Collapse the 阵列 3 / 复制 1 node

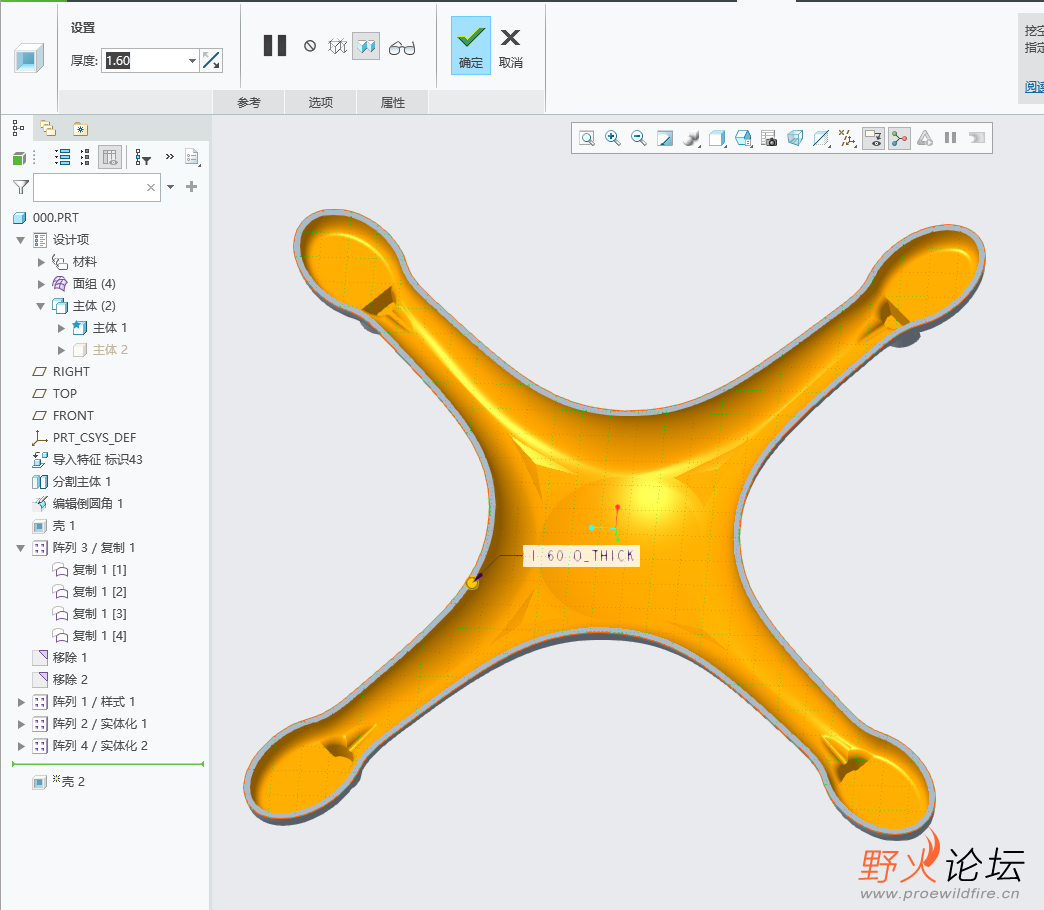tap(21, 548)
